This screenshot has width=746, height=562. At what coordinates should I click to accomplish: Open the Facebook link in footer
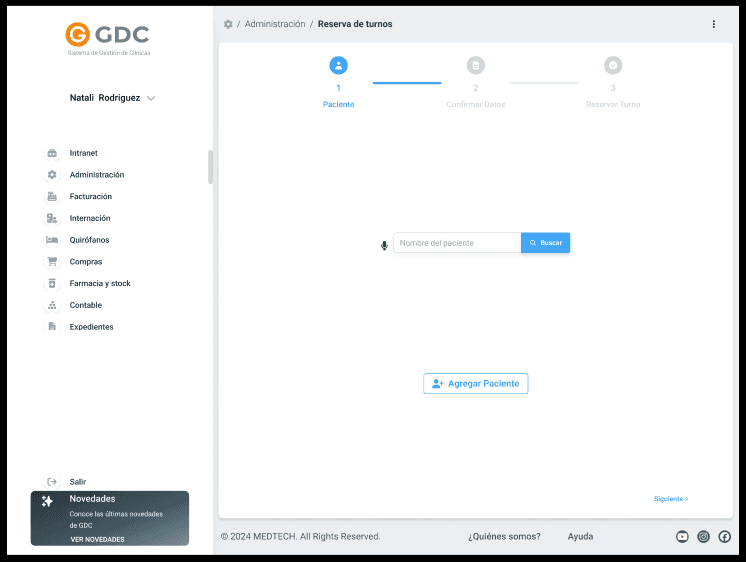point(724,537)
